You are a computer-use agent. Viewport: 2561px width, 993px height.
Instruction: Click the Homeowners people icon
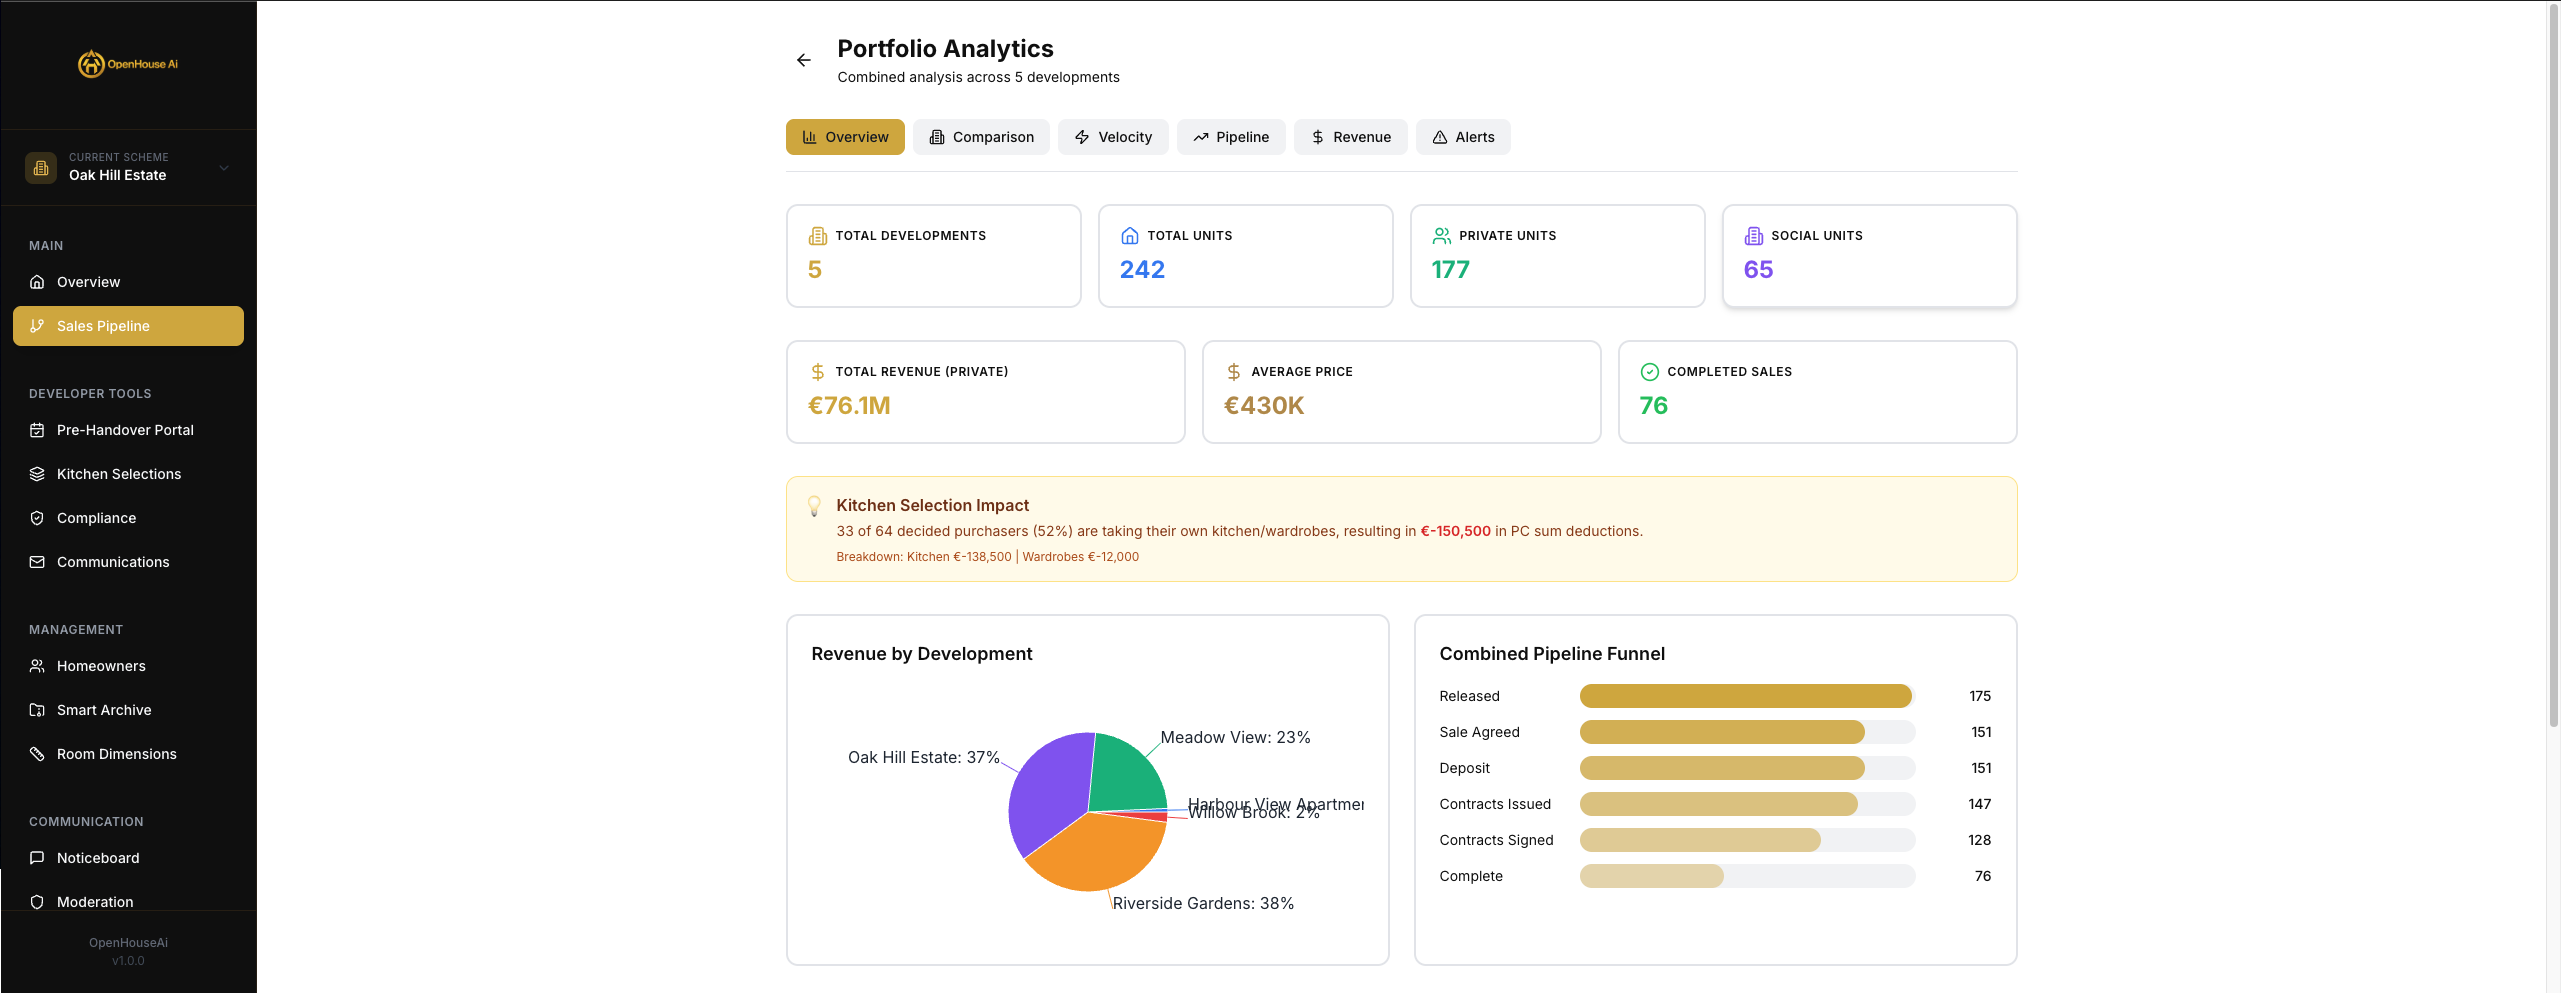click(37, 666)
